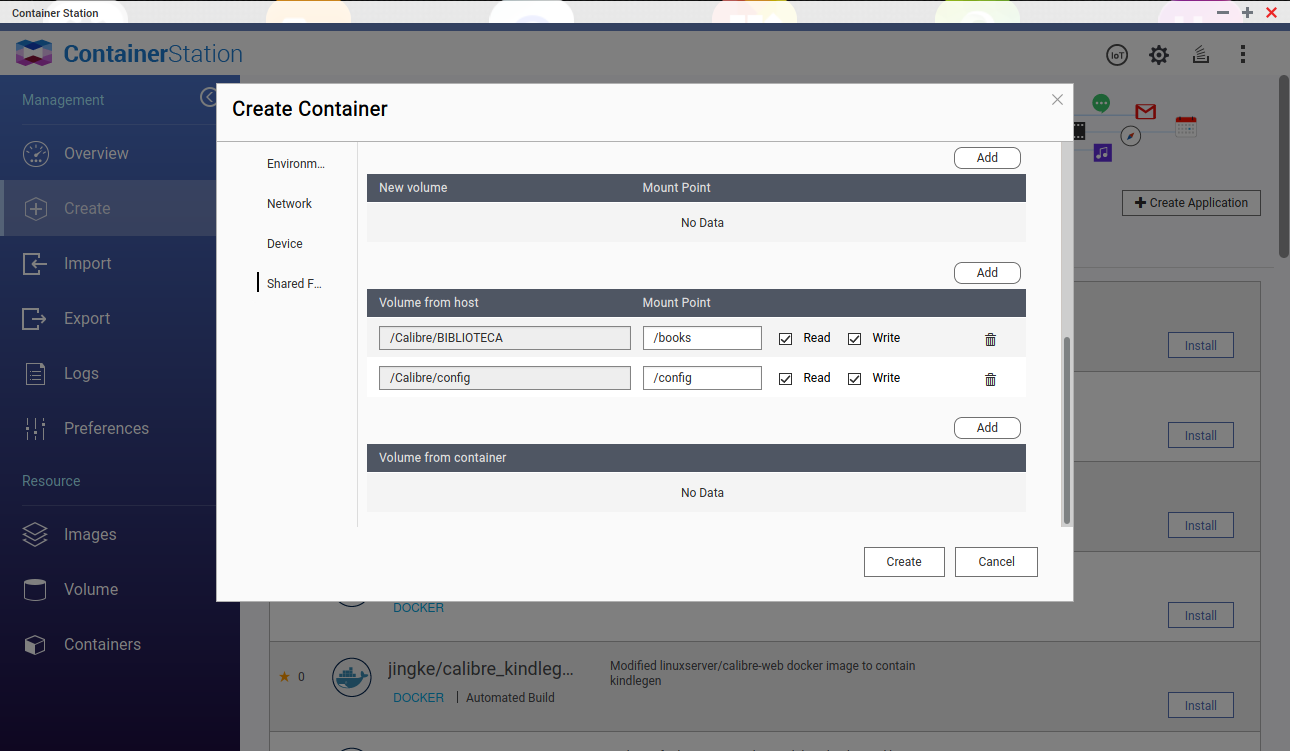Go to Images in the sidebar
1290x751 pixels.
90,535
